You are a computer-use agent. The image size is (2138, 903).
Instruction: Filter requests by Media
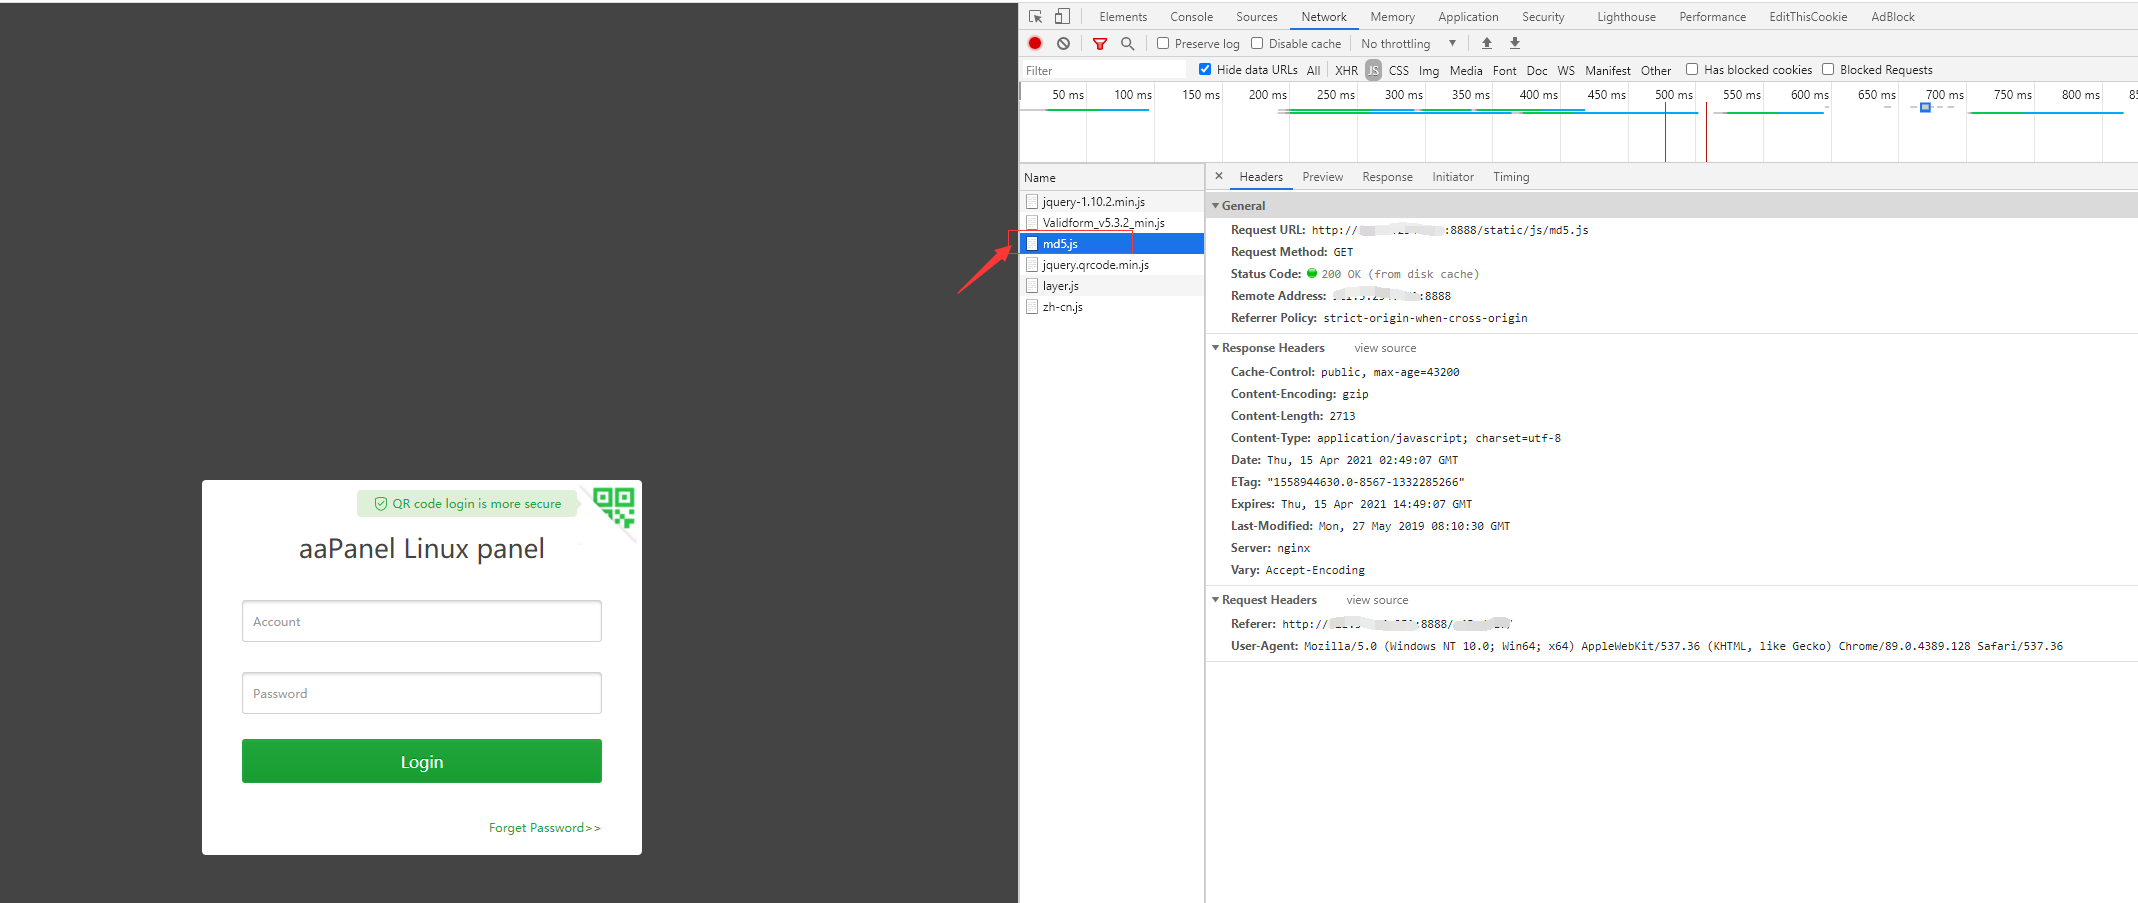pos(1466,71)
